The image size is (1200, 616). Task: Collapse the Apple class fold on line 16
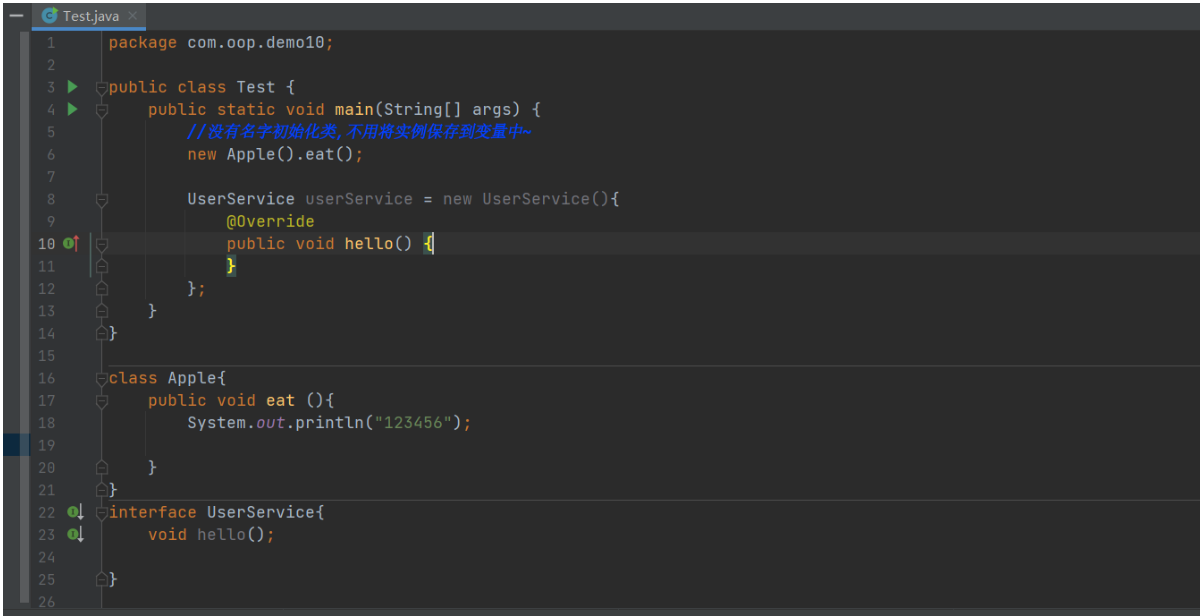coord(101,379)
